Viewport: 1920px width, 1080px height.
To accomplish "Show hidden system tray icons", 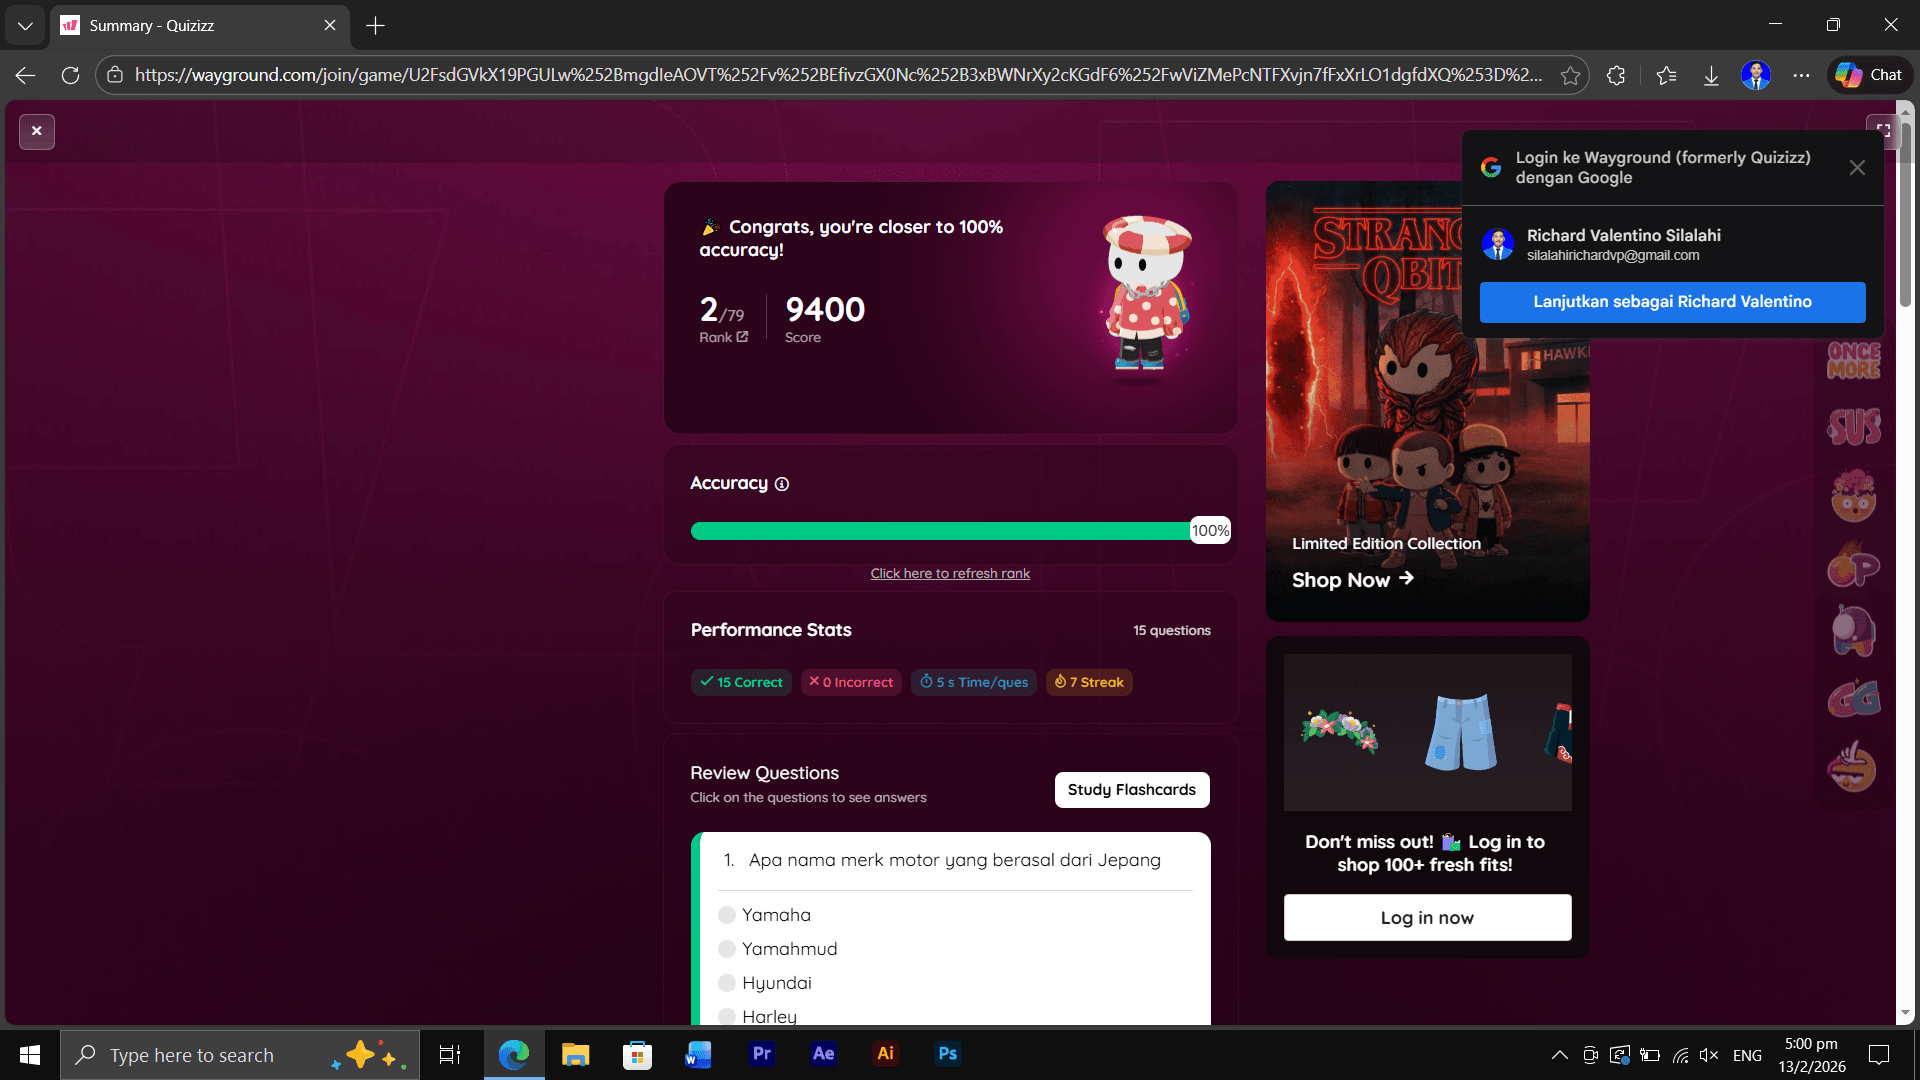I will (1559, 1055).
